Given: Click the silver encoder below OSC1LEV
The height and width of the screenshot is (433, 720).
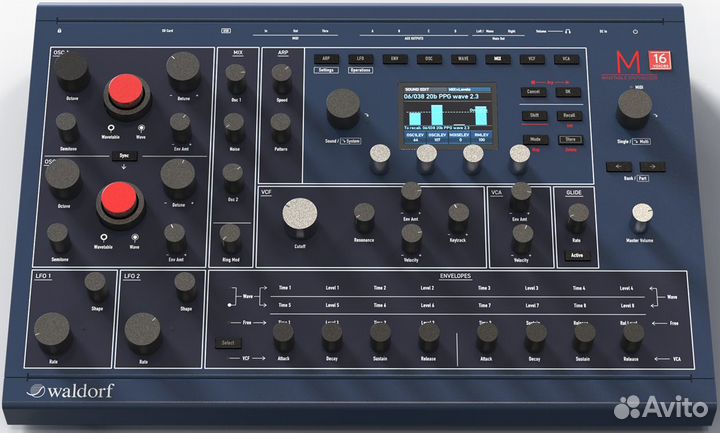Looking at the screenshot, I should tap(380, 158).
